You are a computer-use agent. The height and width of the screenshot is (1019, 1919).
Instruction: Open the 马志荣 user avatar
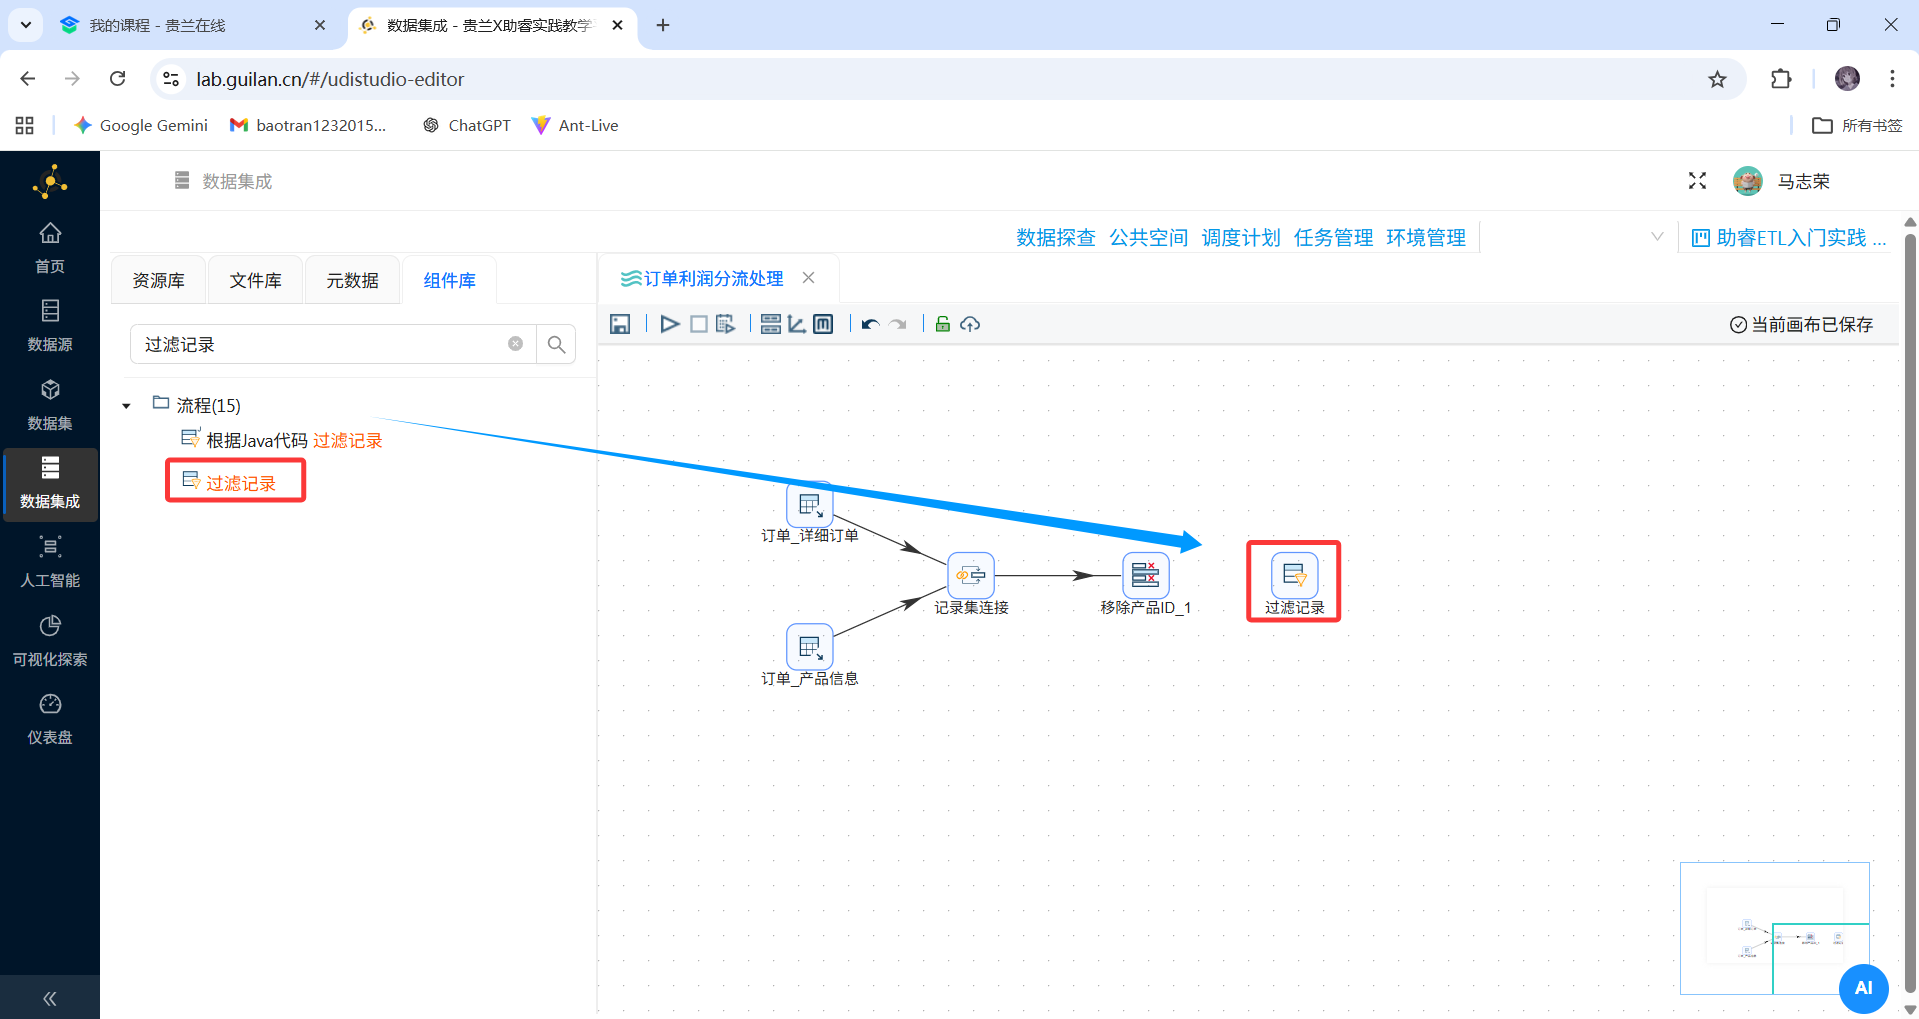pyautogui.click(x=1747, y=181)
